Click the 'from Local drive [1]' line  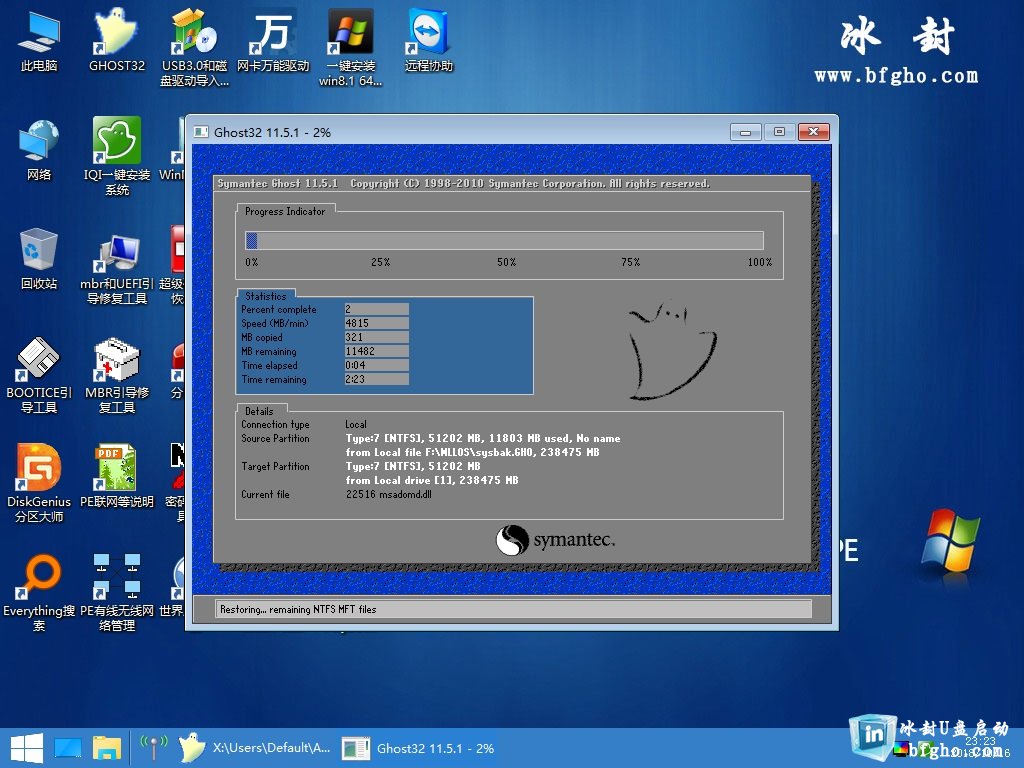(x=432, y=480)
